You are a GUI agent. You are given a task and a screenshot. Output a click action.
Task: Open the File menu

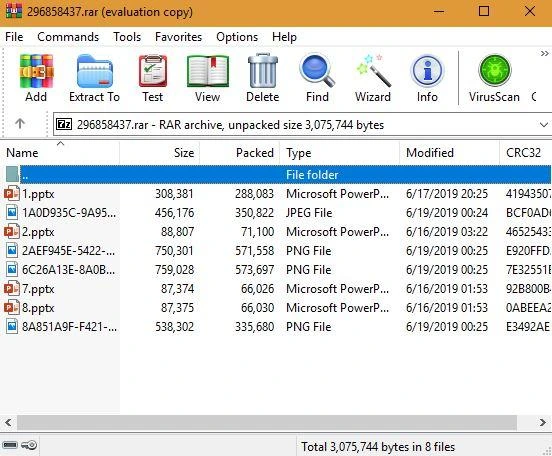[14, 37]
